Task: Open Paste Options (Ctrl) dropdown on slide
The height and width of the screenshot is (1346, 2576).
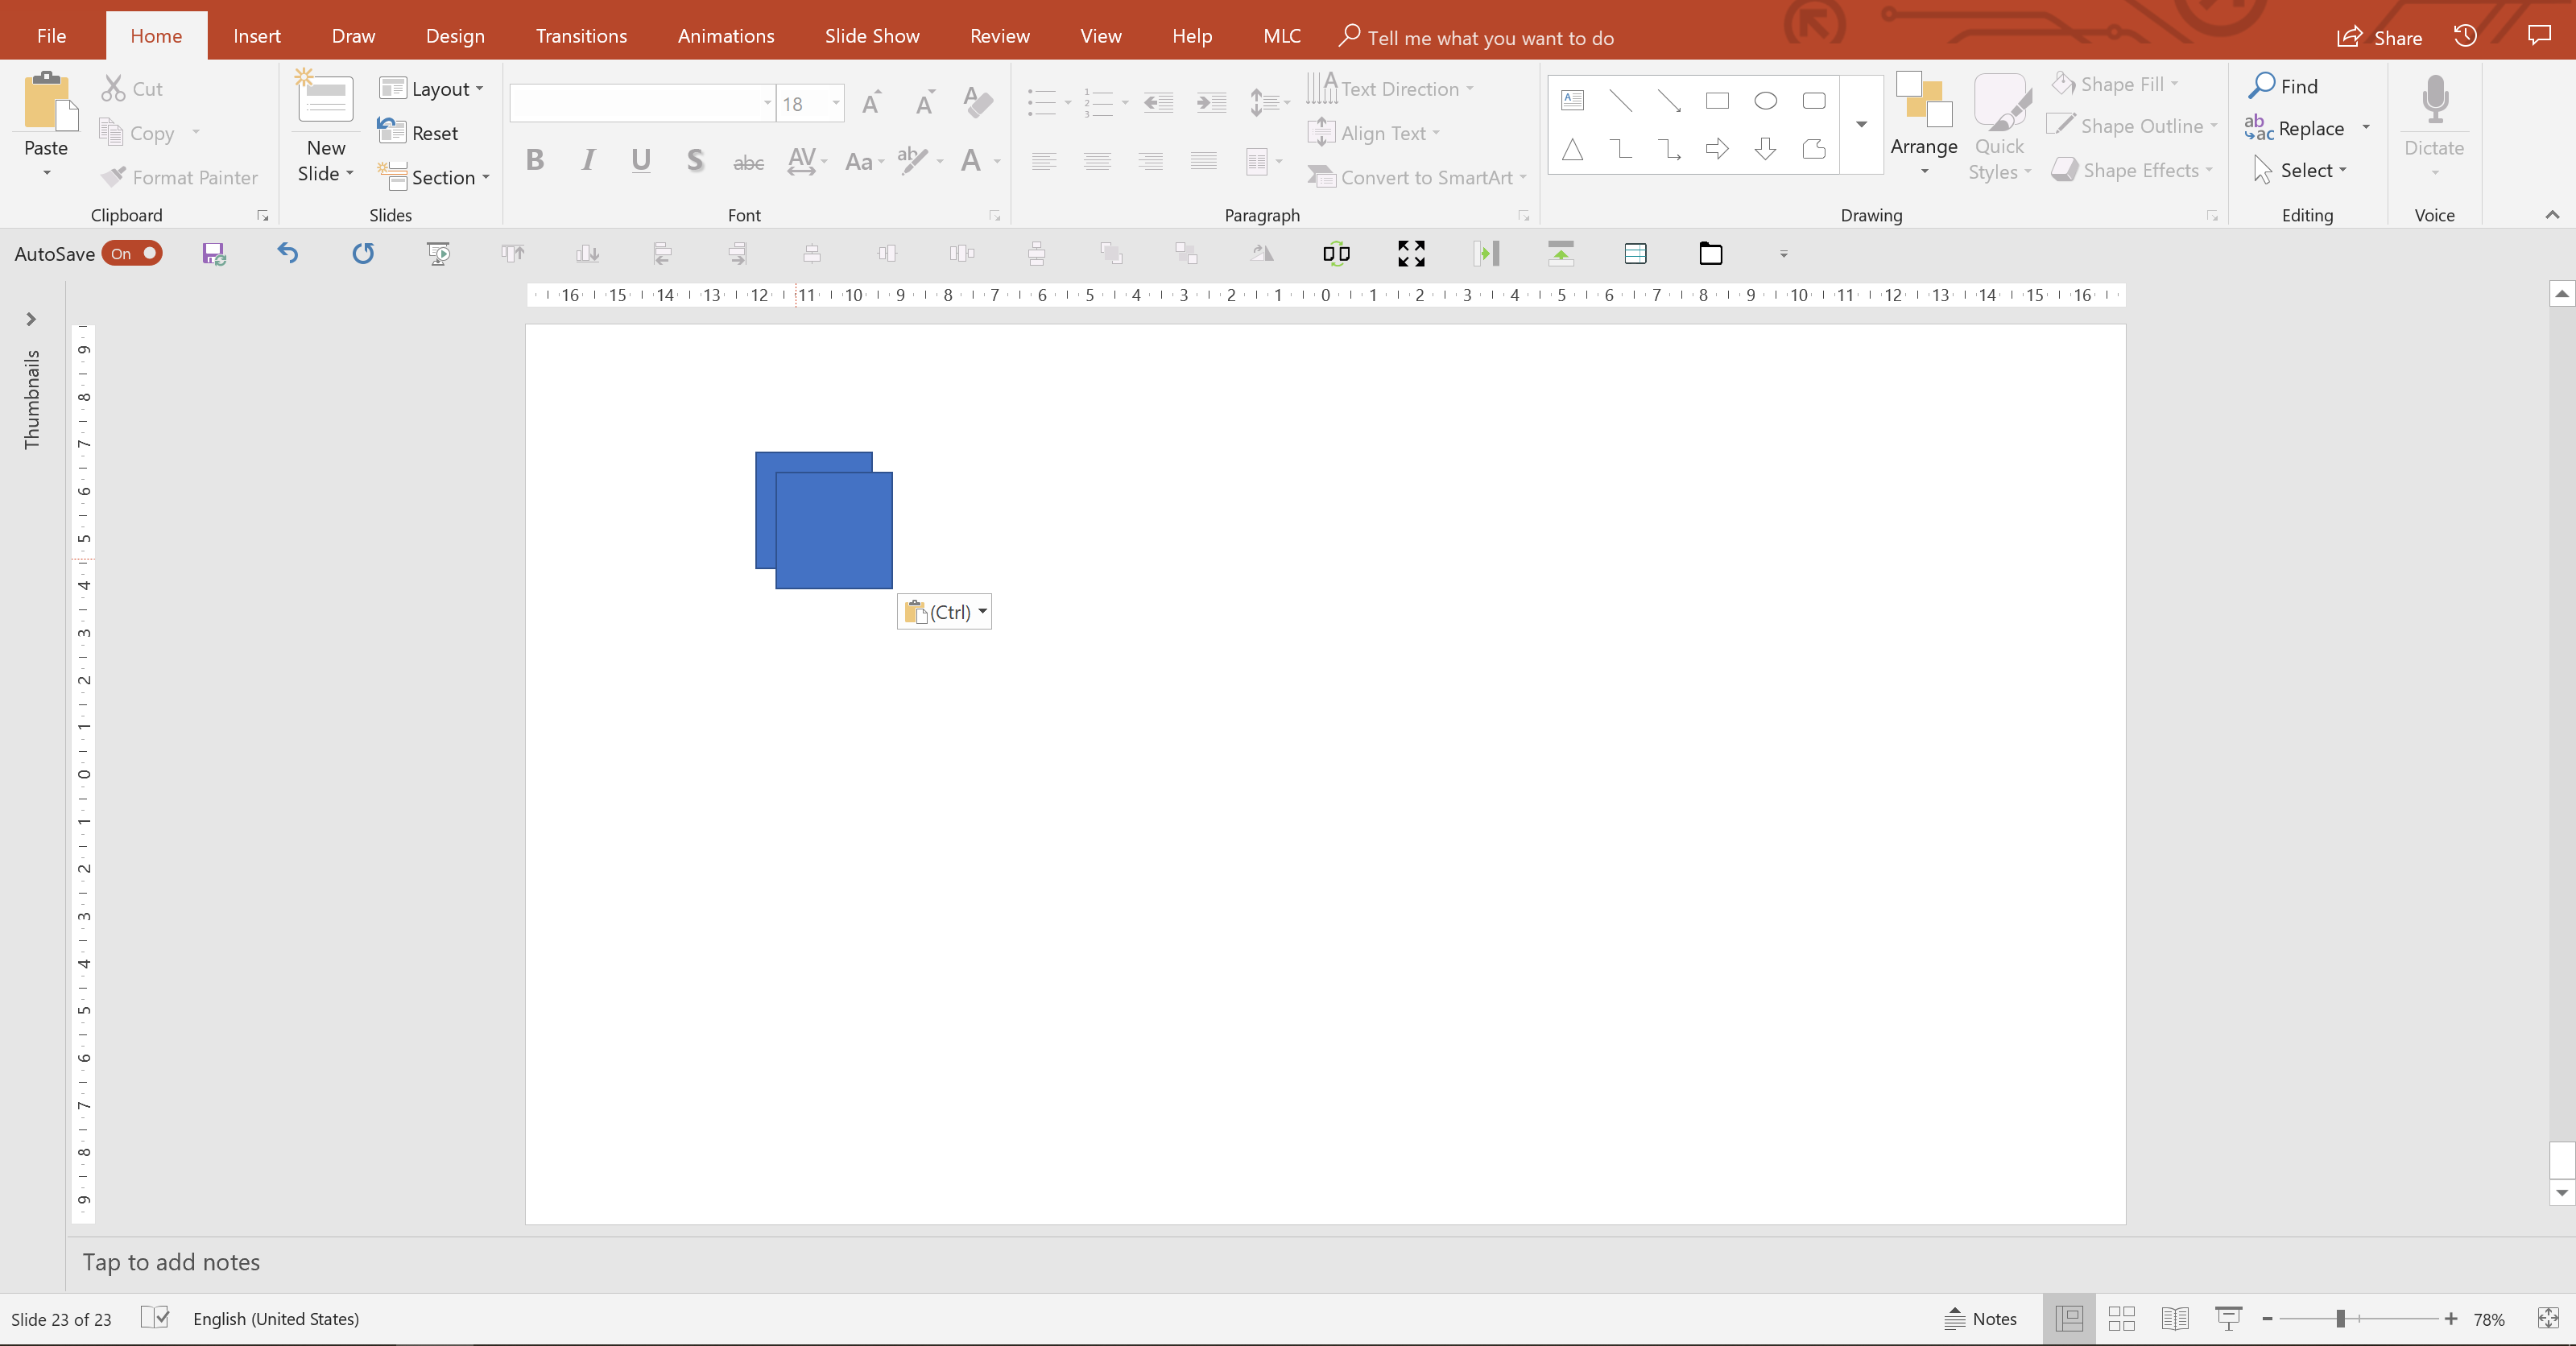Action: pos(944,612)
